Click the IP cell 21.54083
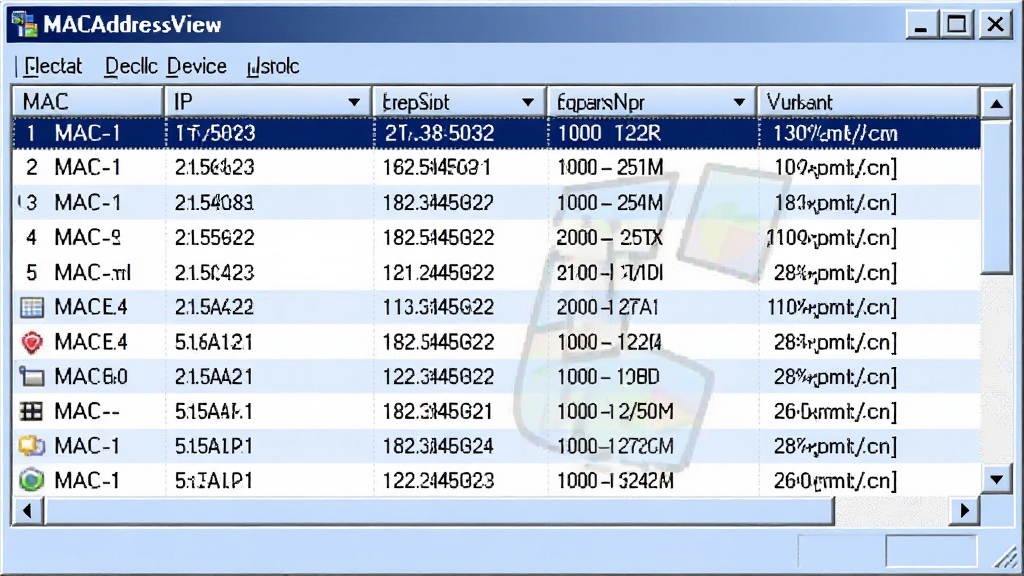The height and width of the screenshot is (576, 1024). click(x=214, y=202)
